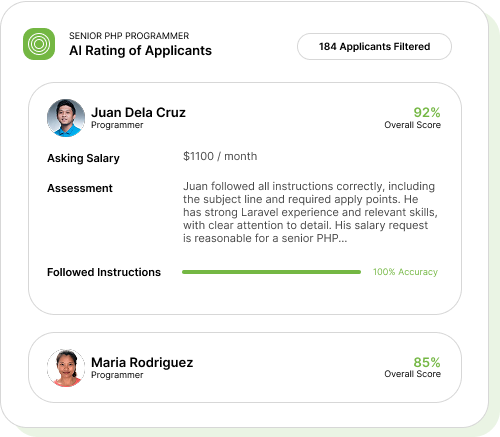Screen dimensions: 500x437
Task: Open Maria Rodriguez's profile photo
Action: (66, 368)
